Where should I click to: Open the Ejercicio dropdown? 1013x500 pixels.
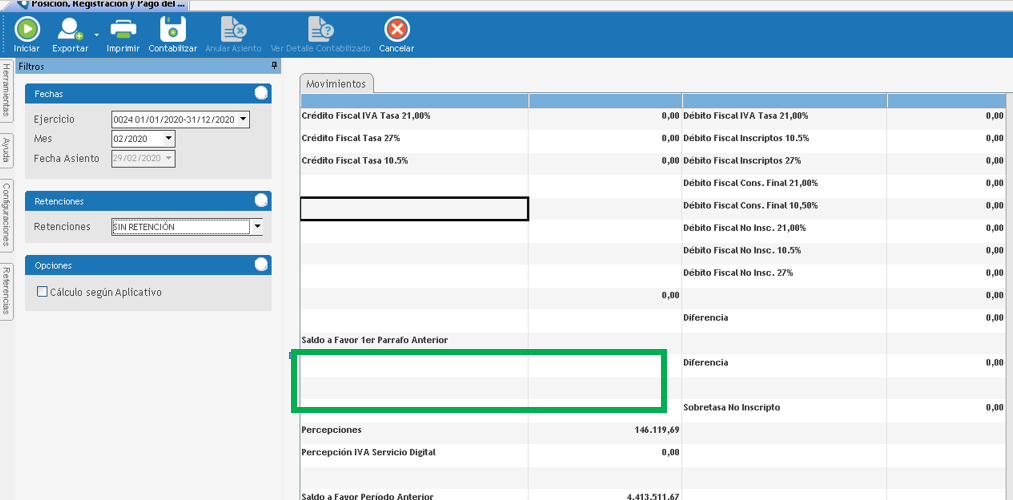pyautogui.click(x=243, y=120)
